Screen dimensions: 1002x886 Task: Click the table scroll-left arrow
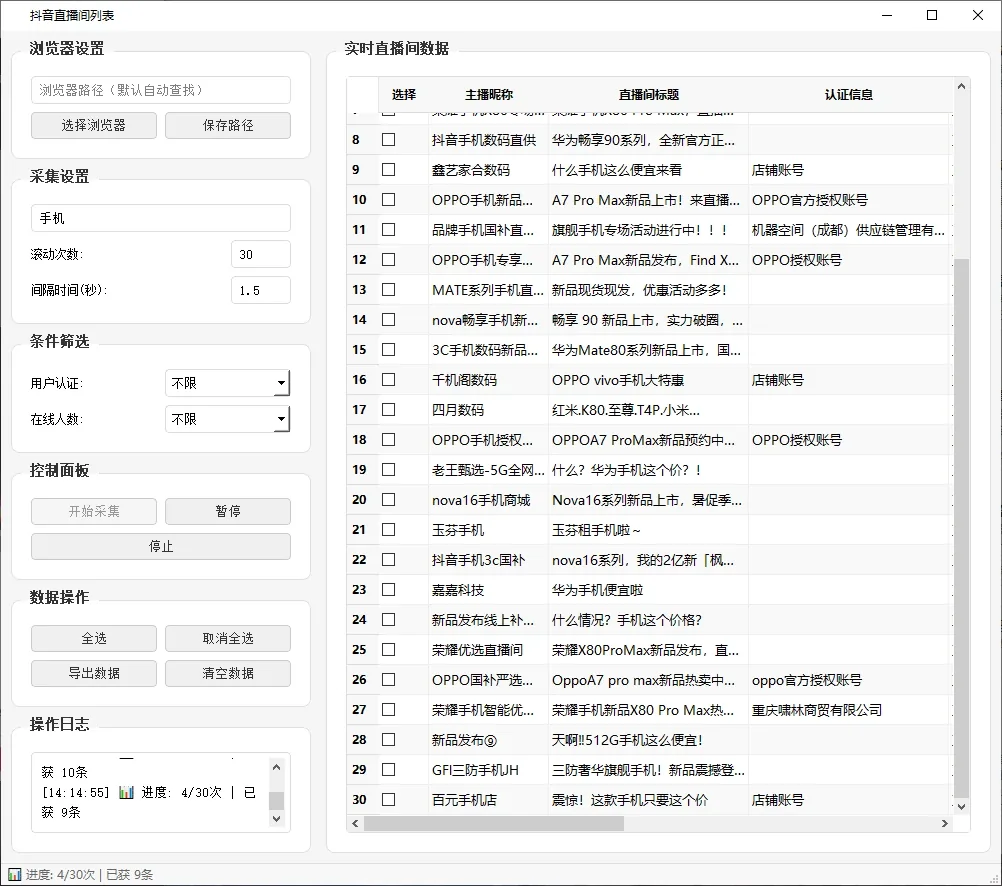click(355, 823)
